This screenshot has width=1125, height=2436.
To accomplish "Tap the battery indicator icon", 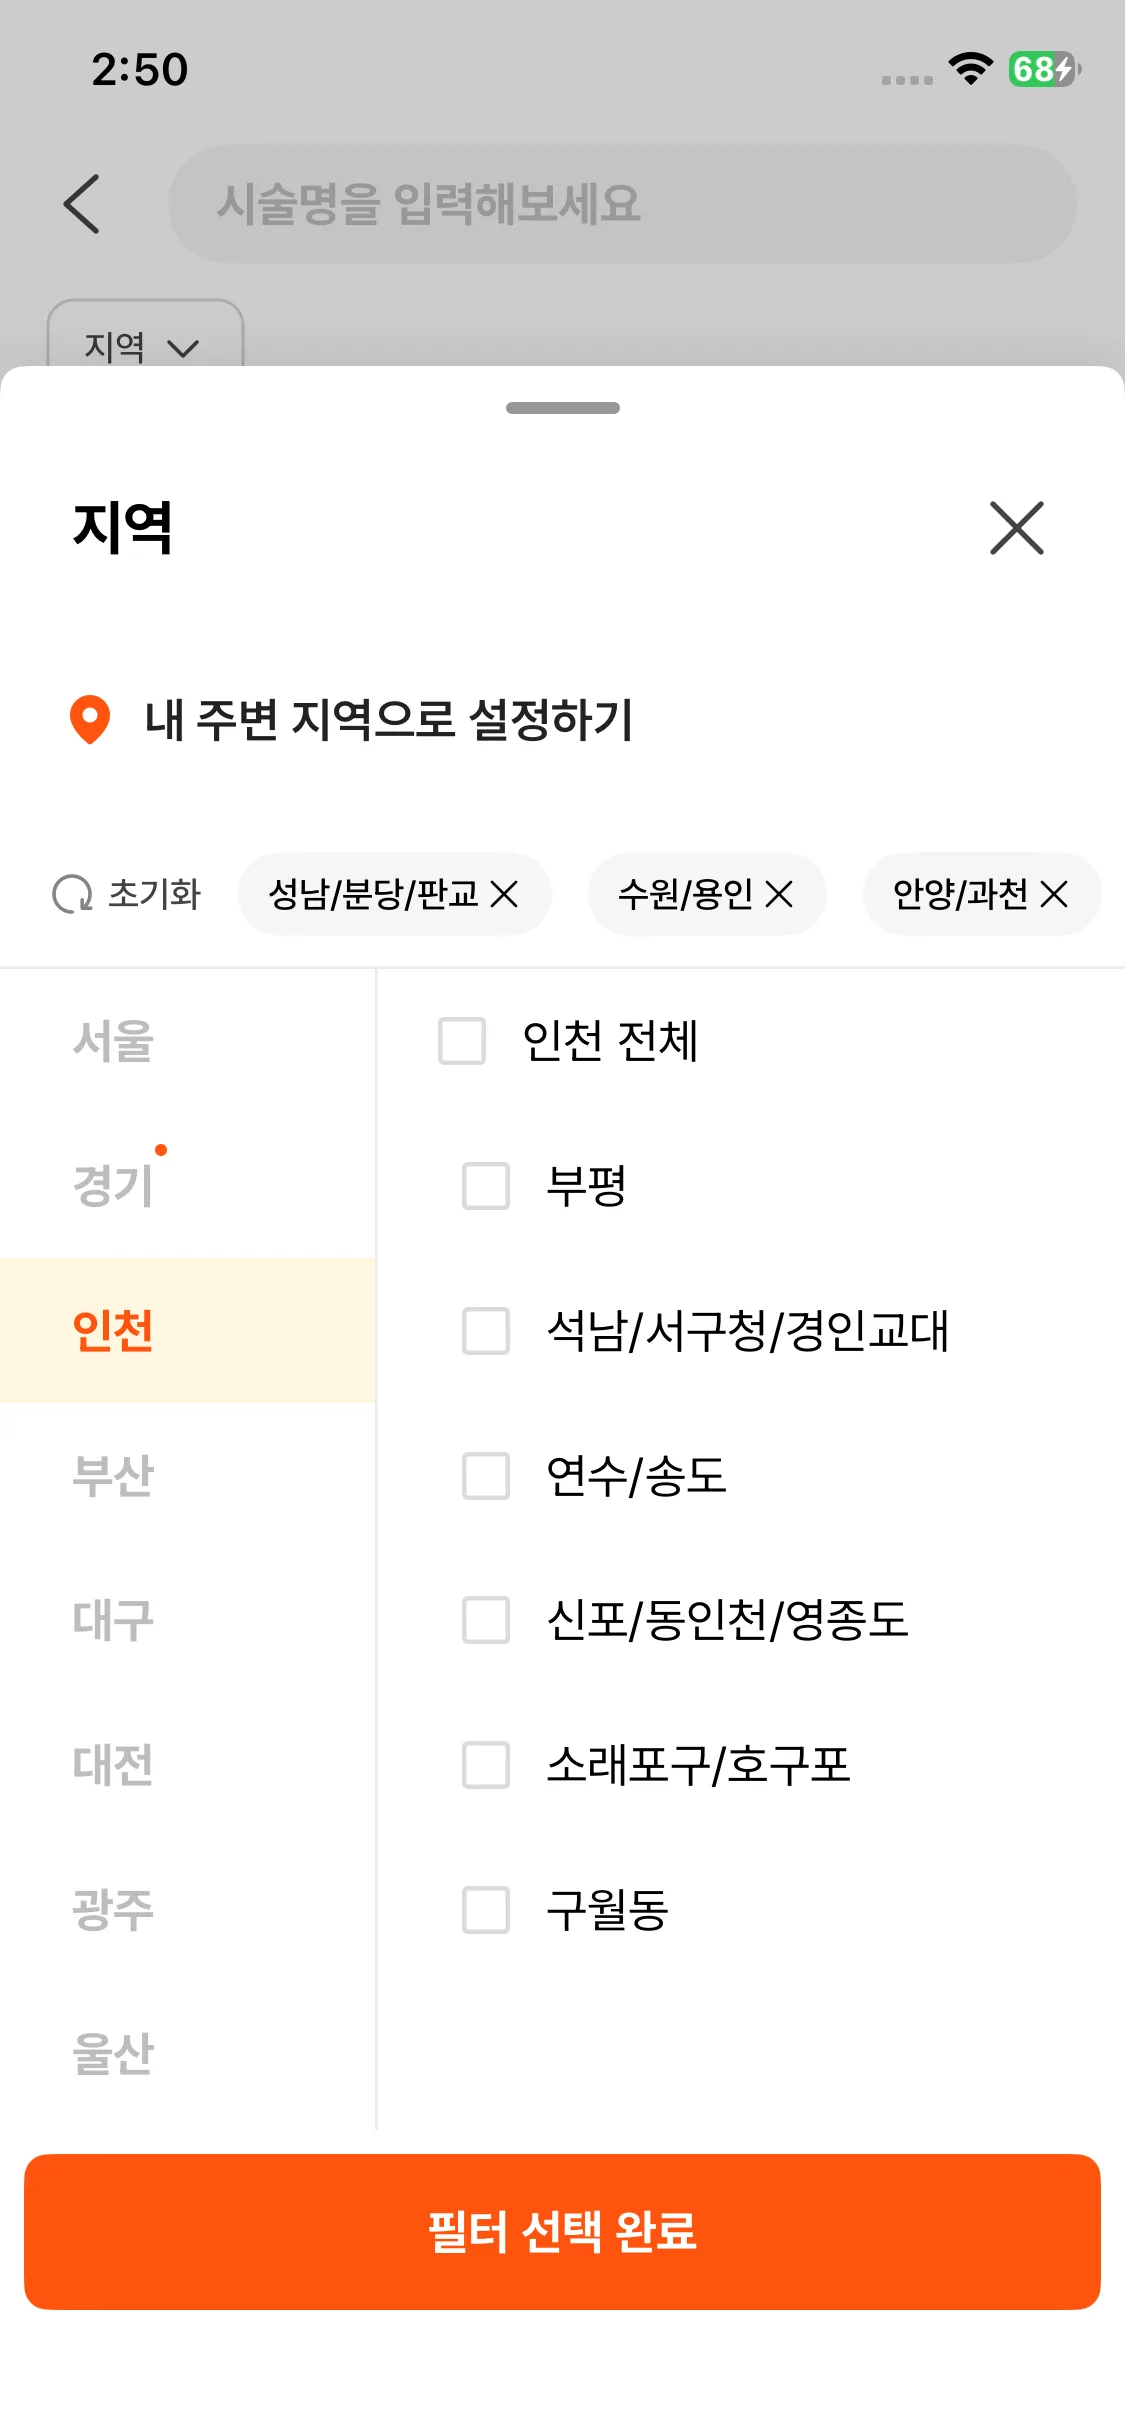I will [1043, 69].
